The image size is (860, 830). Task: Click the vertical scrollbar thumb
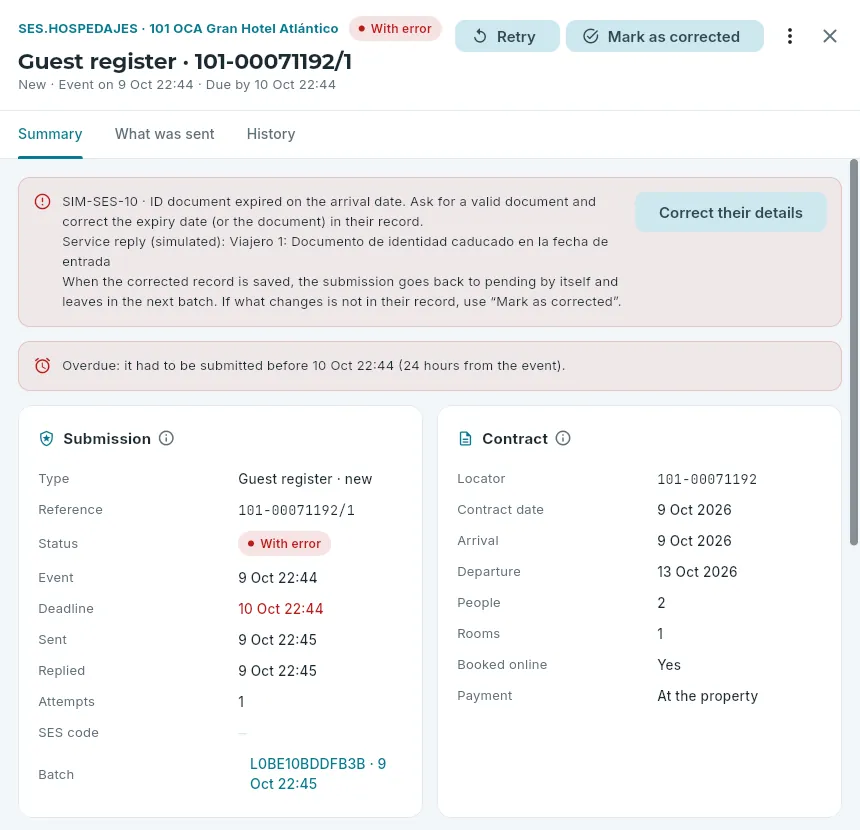853,352
